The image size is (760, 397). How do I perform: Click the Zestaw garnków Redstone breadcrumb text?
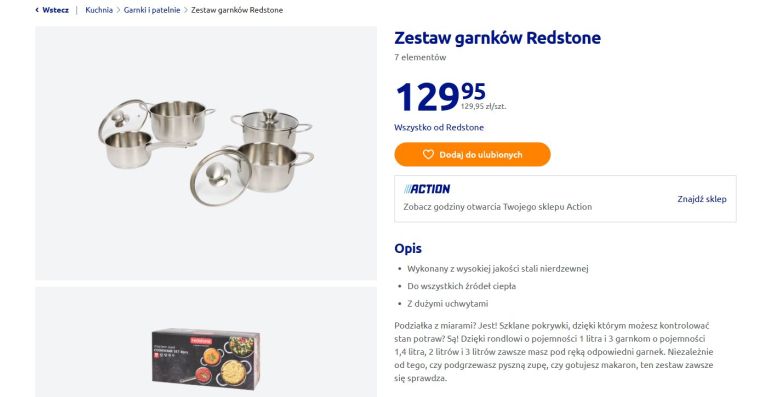pyautogui.click(x=237, y=10)
